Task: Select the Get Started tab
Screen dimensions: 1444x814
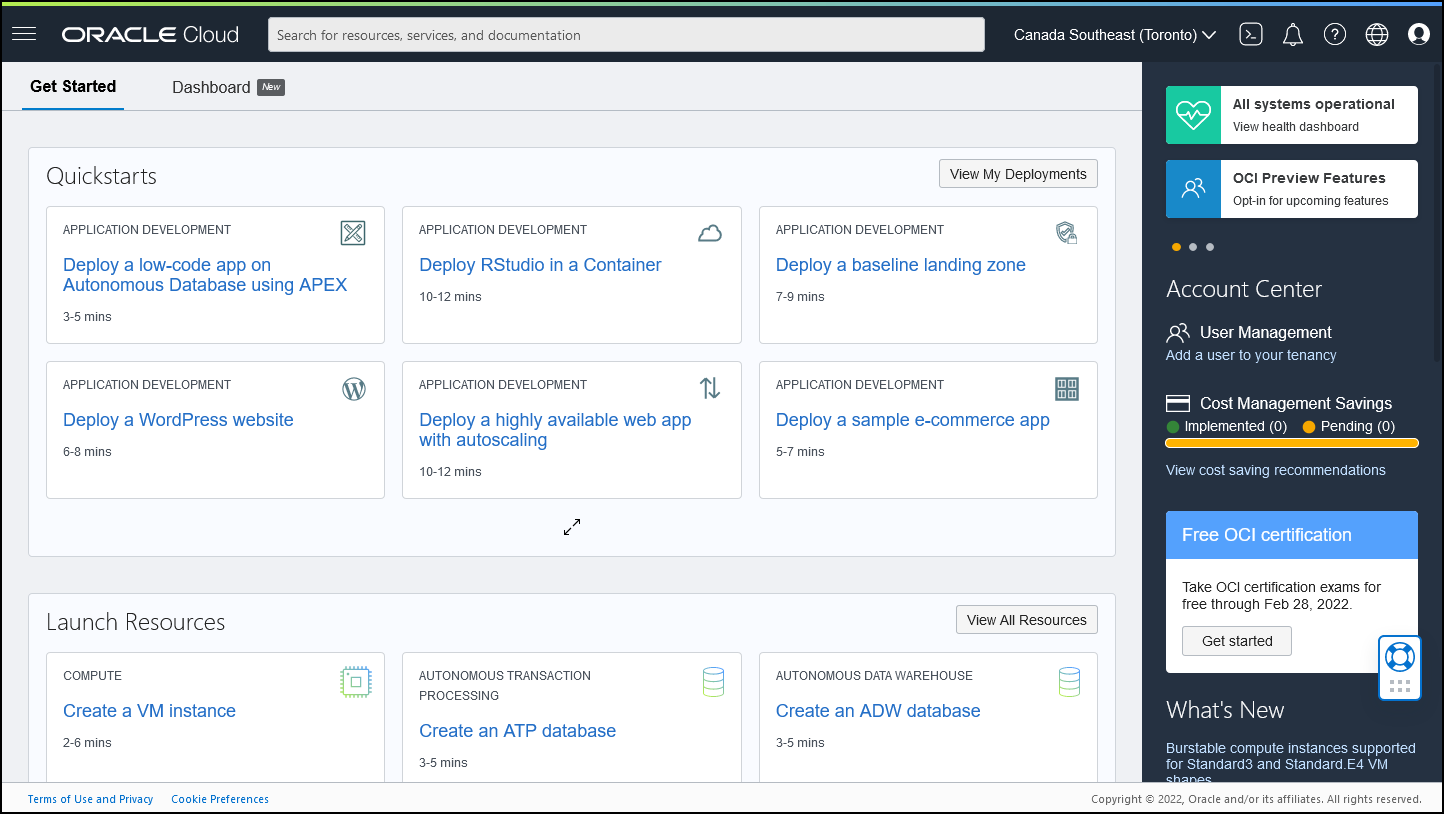Action: tap(72, 86)
